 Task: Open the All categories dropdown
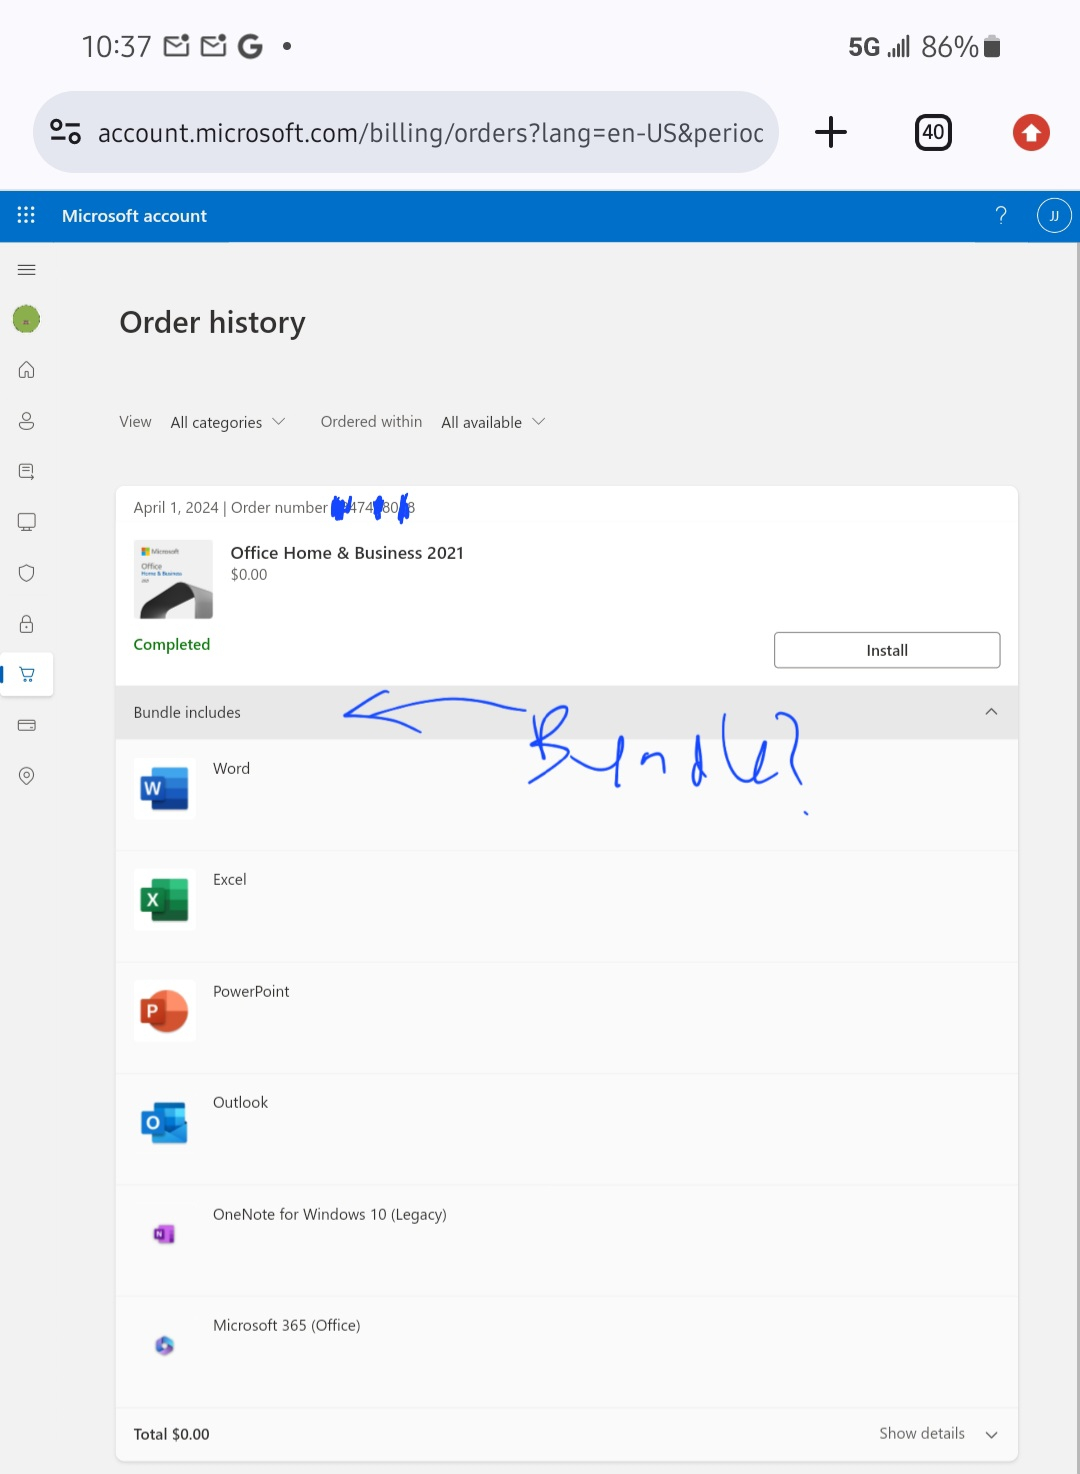point(228,422)
